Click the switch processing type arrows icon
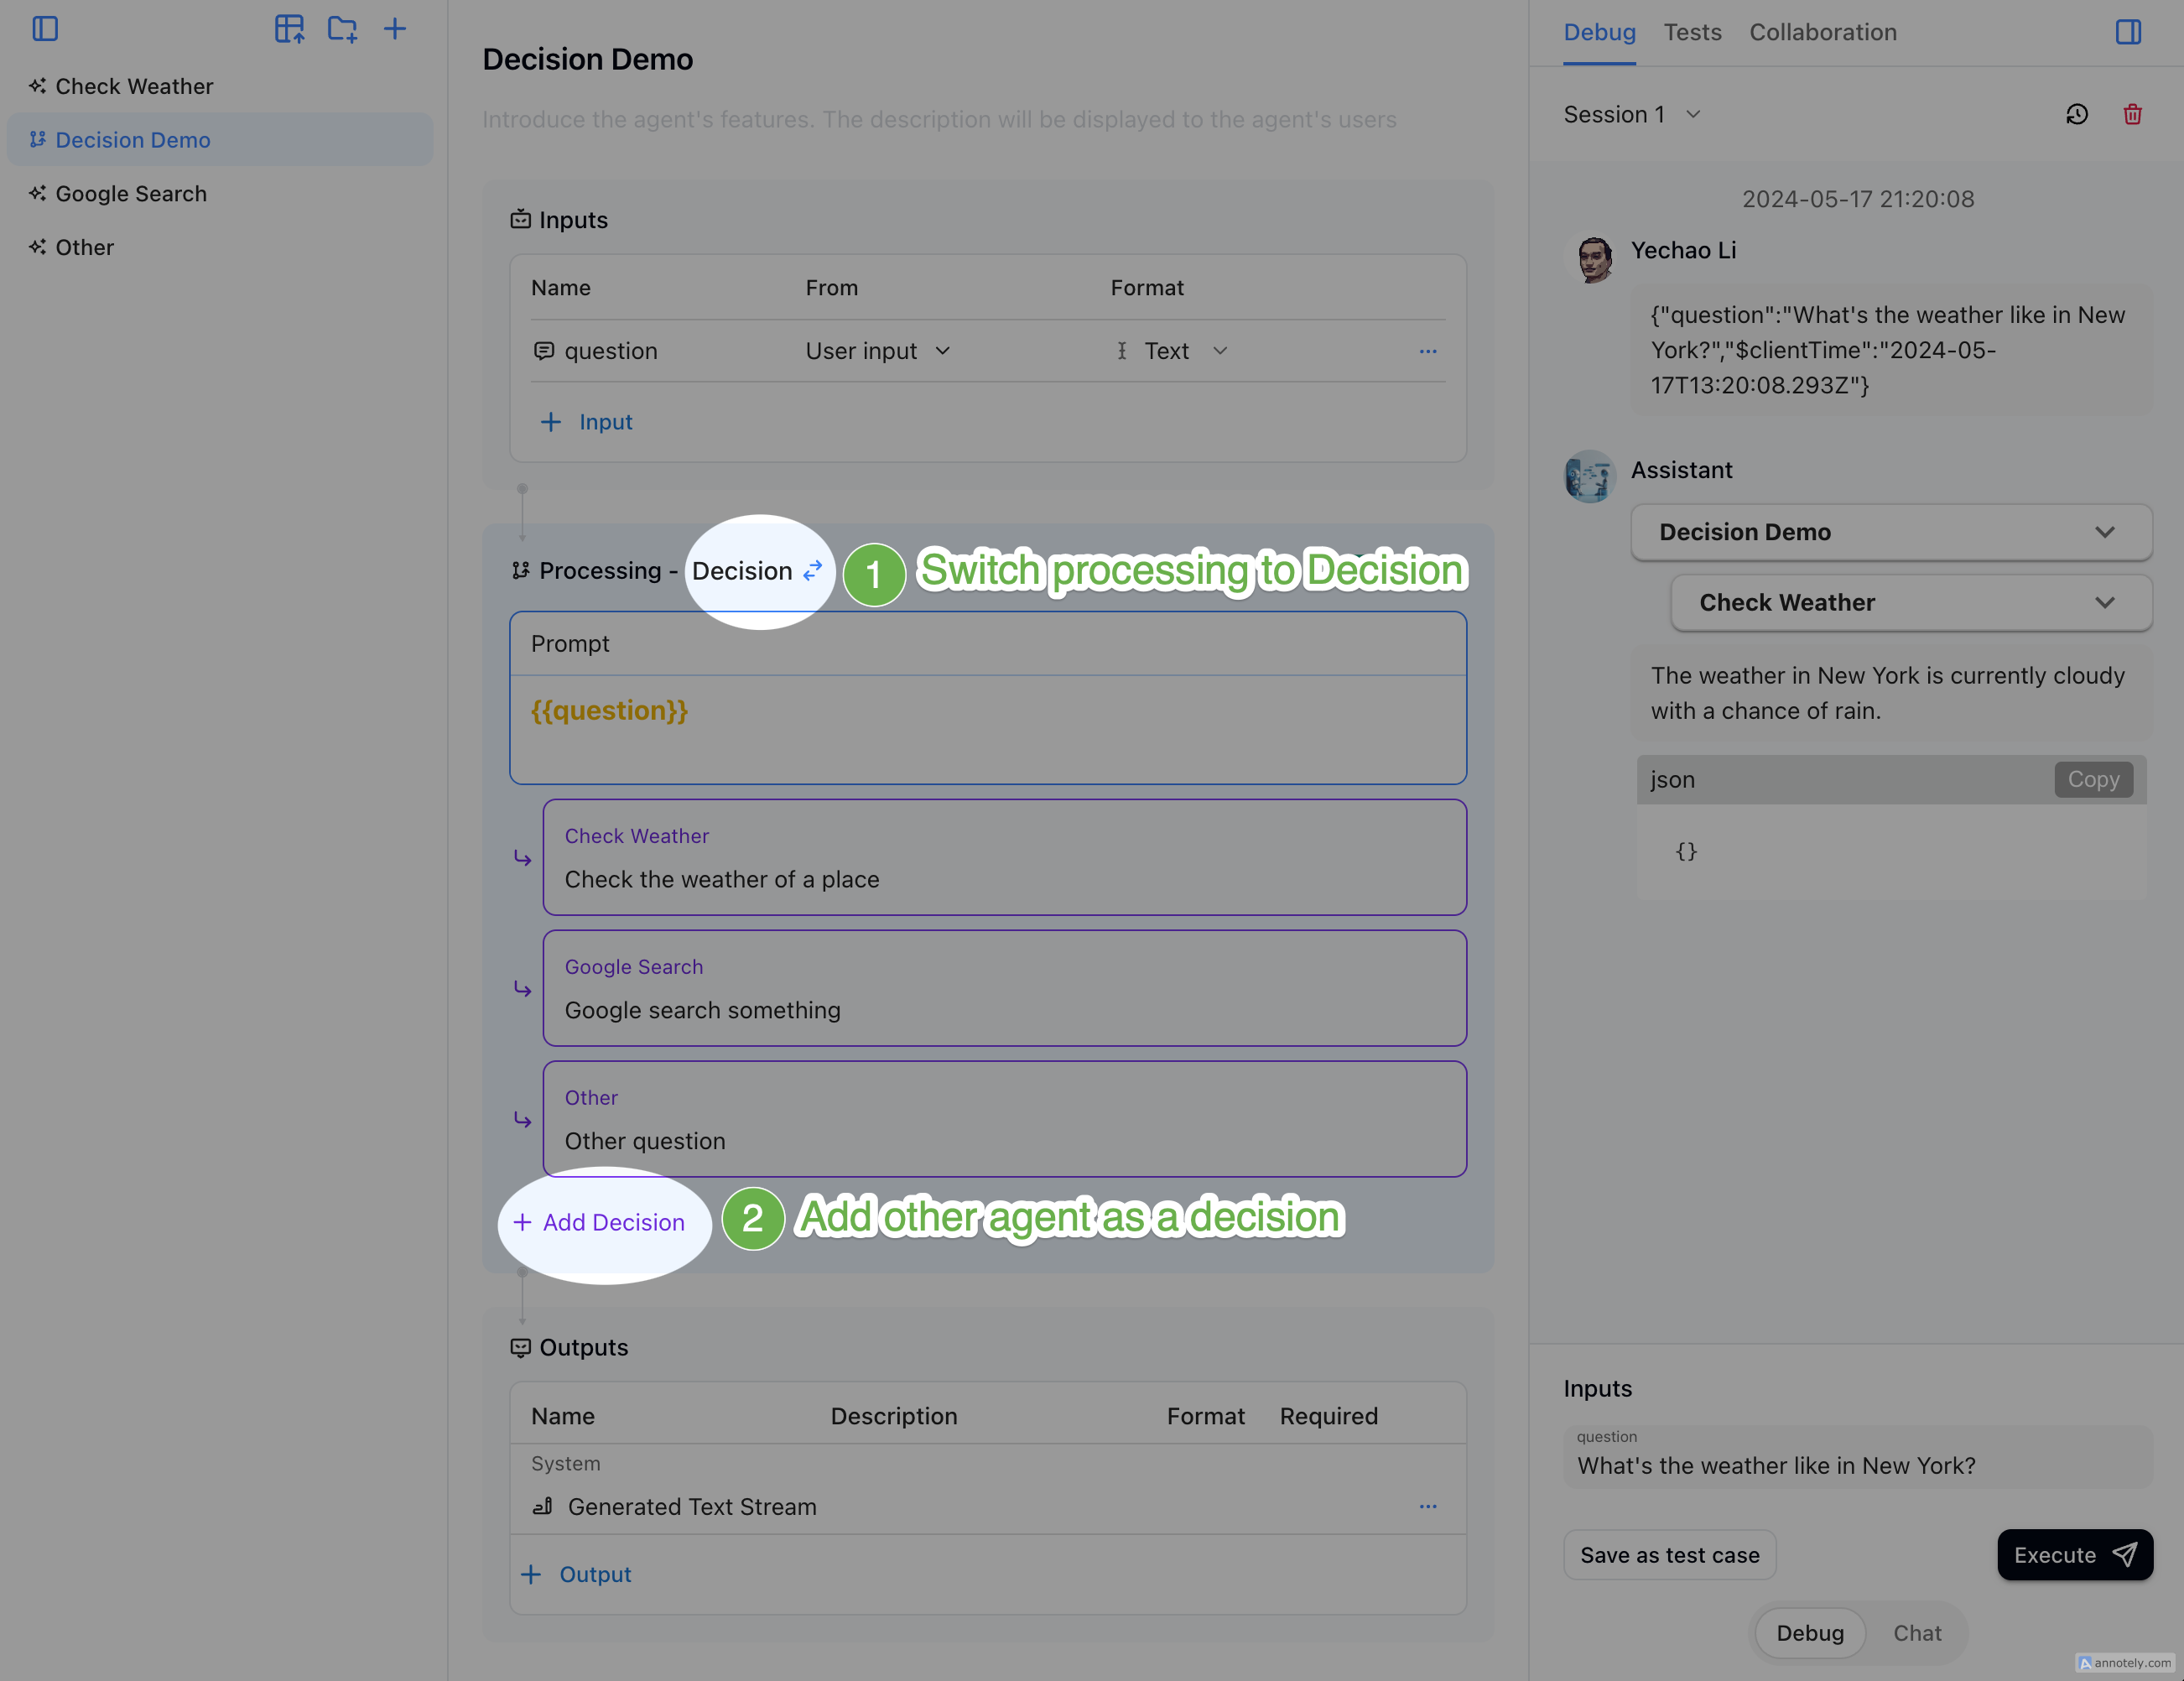Screen dimensions: 2184x1681 [x=813, y=570]
